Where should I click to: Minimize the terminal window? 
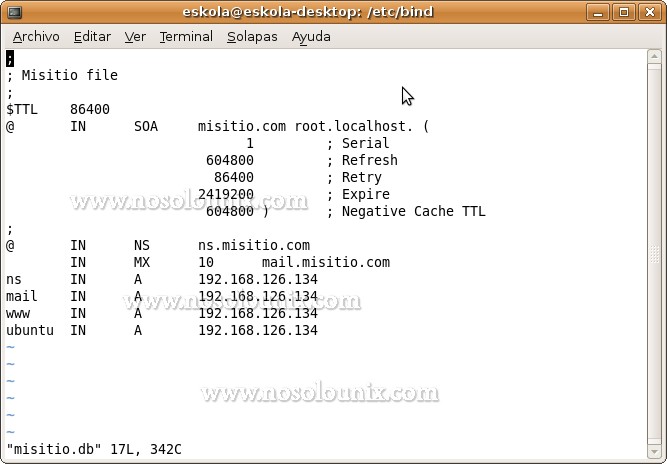(598, 12)
